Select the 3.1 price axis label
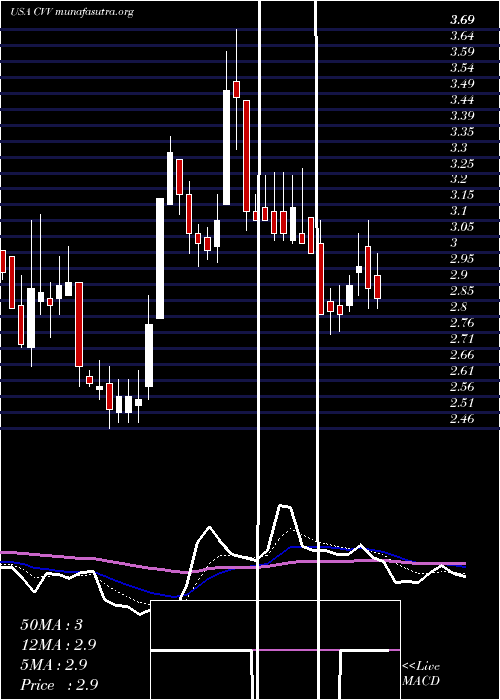 click(x=459, y=211)
